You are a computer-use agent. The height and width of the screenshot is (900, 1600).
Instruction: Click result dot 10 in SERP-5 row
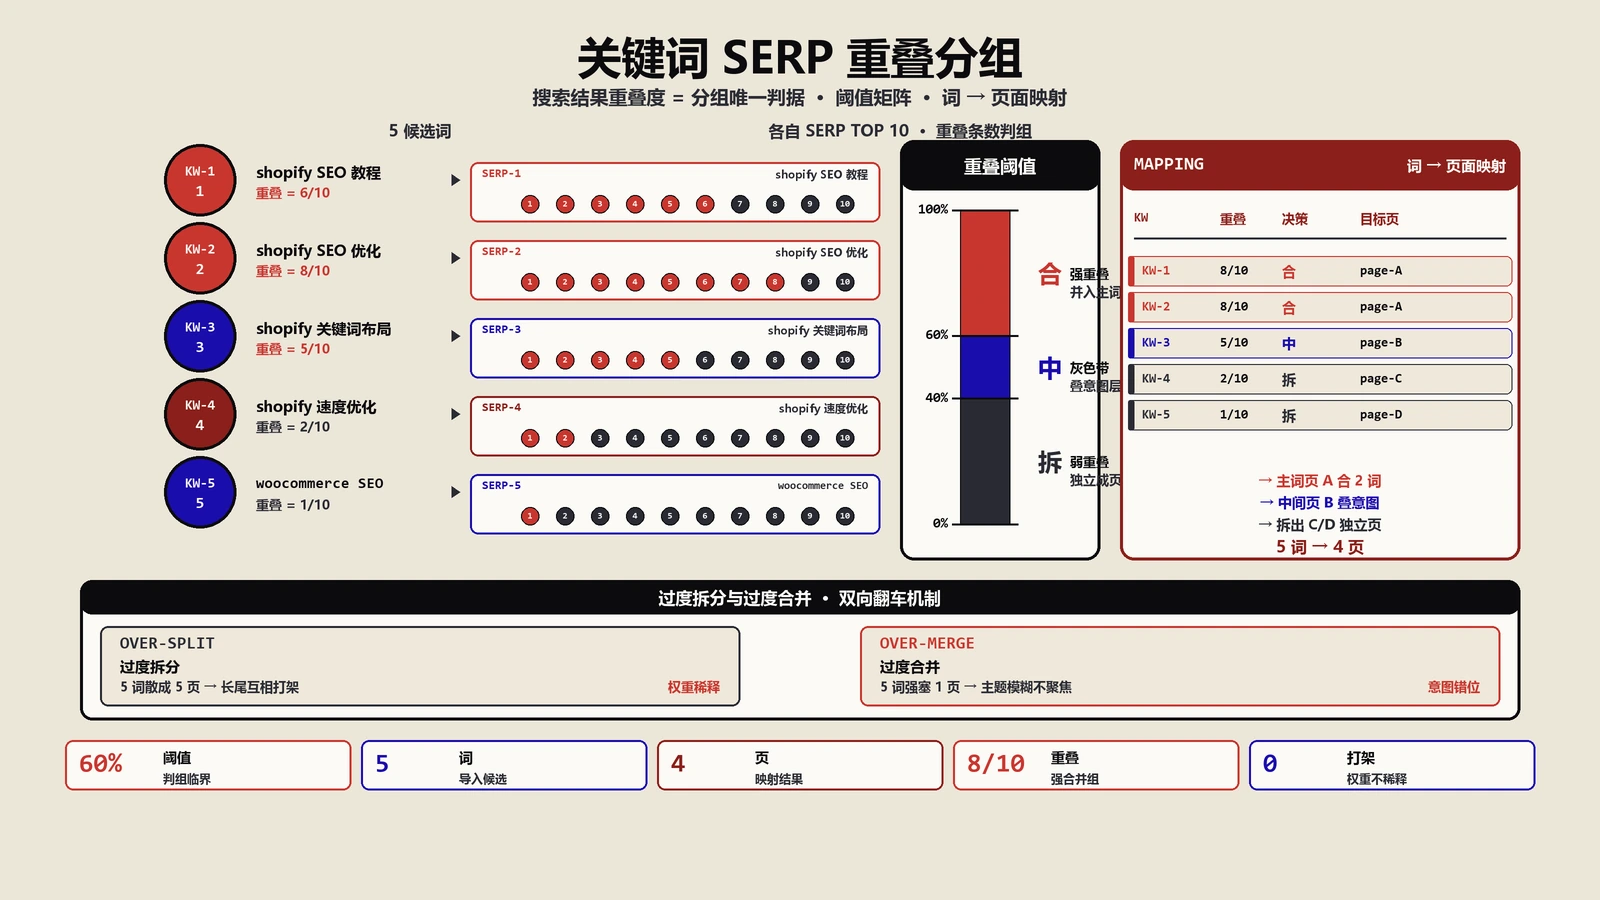pos(845,516)
